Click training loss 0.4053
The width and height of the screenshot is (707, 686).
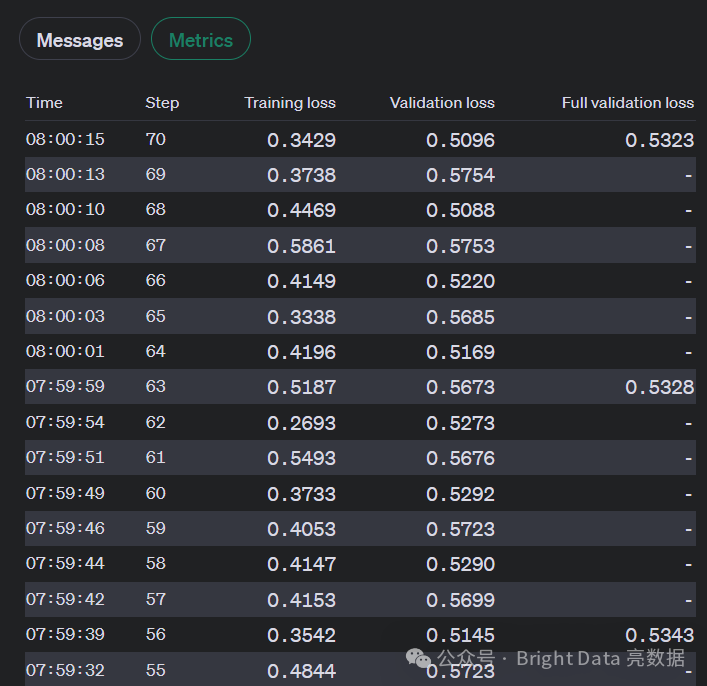pos(301,529)
